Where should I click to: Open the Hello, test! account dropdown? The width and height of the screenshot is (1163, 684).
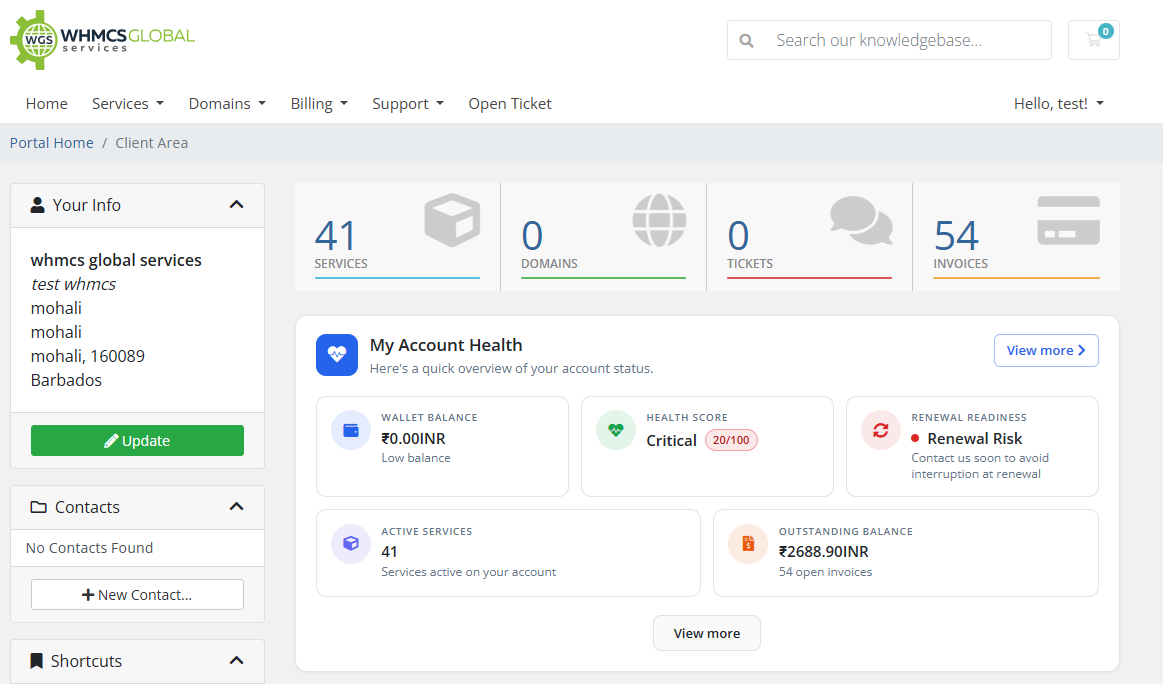[1058, 104]
